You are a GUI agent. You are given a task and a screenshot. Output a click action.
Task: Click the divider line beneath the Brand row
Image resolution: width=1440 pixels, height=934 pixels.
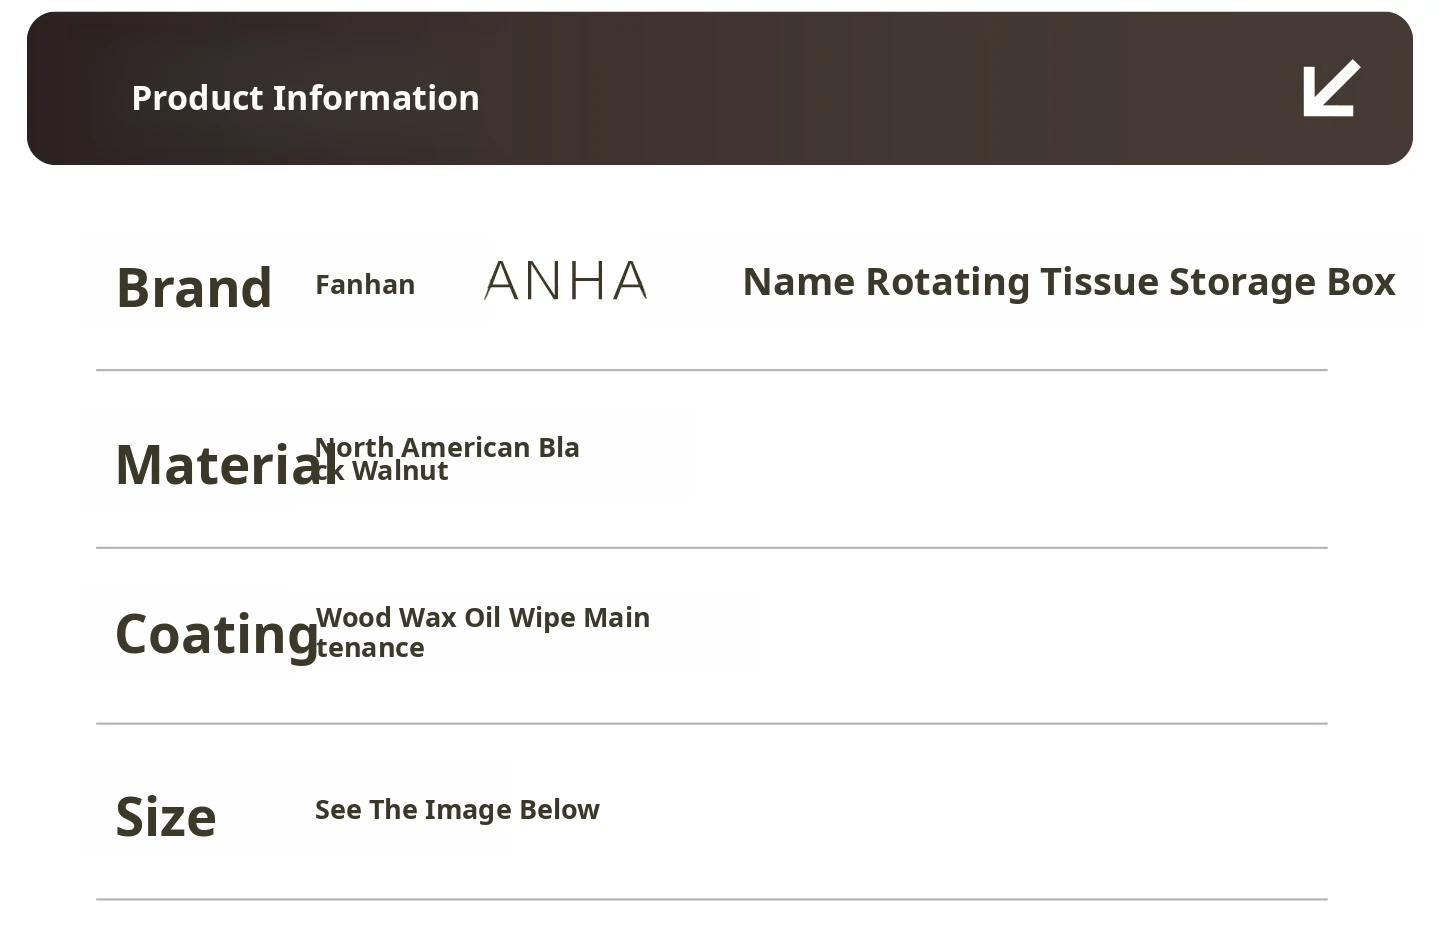tap(712, 370)
